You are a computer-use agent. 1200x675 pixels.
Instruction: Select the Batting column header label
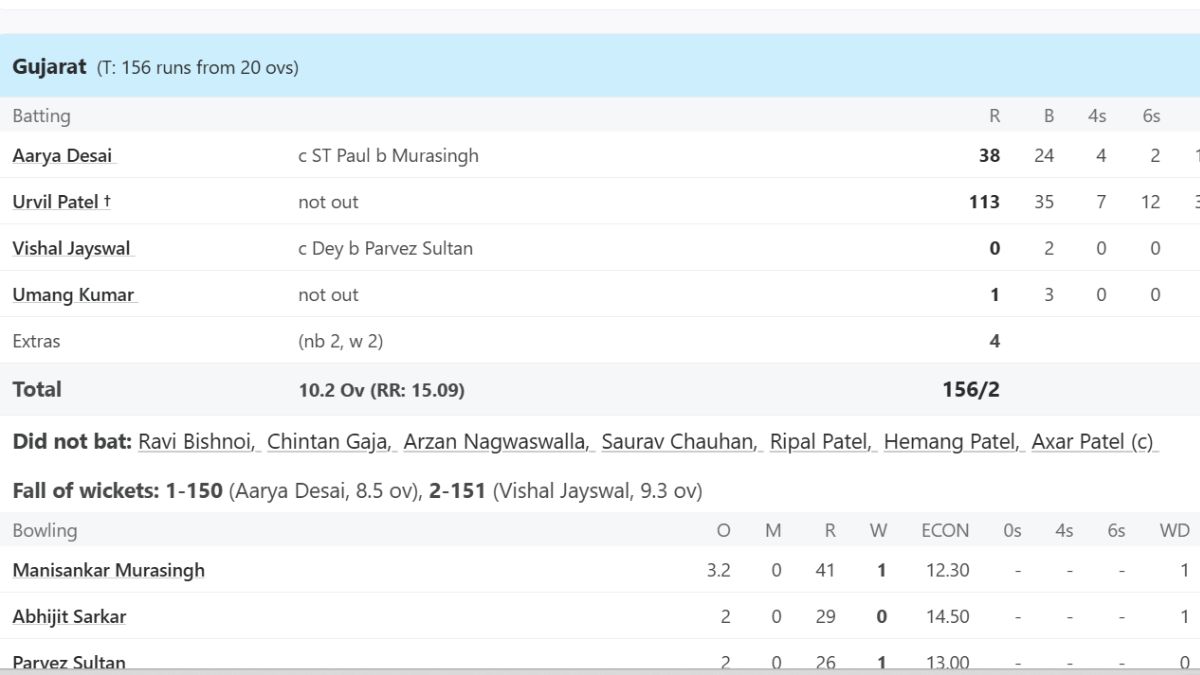tap(41, 116)
